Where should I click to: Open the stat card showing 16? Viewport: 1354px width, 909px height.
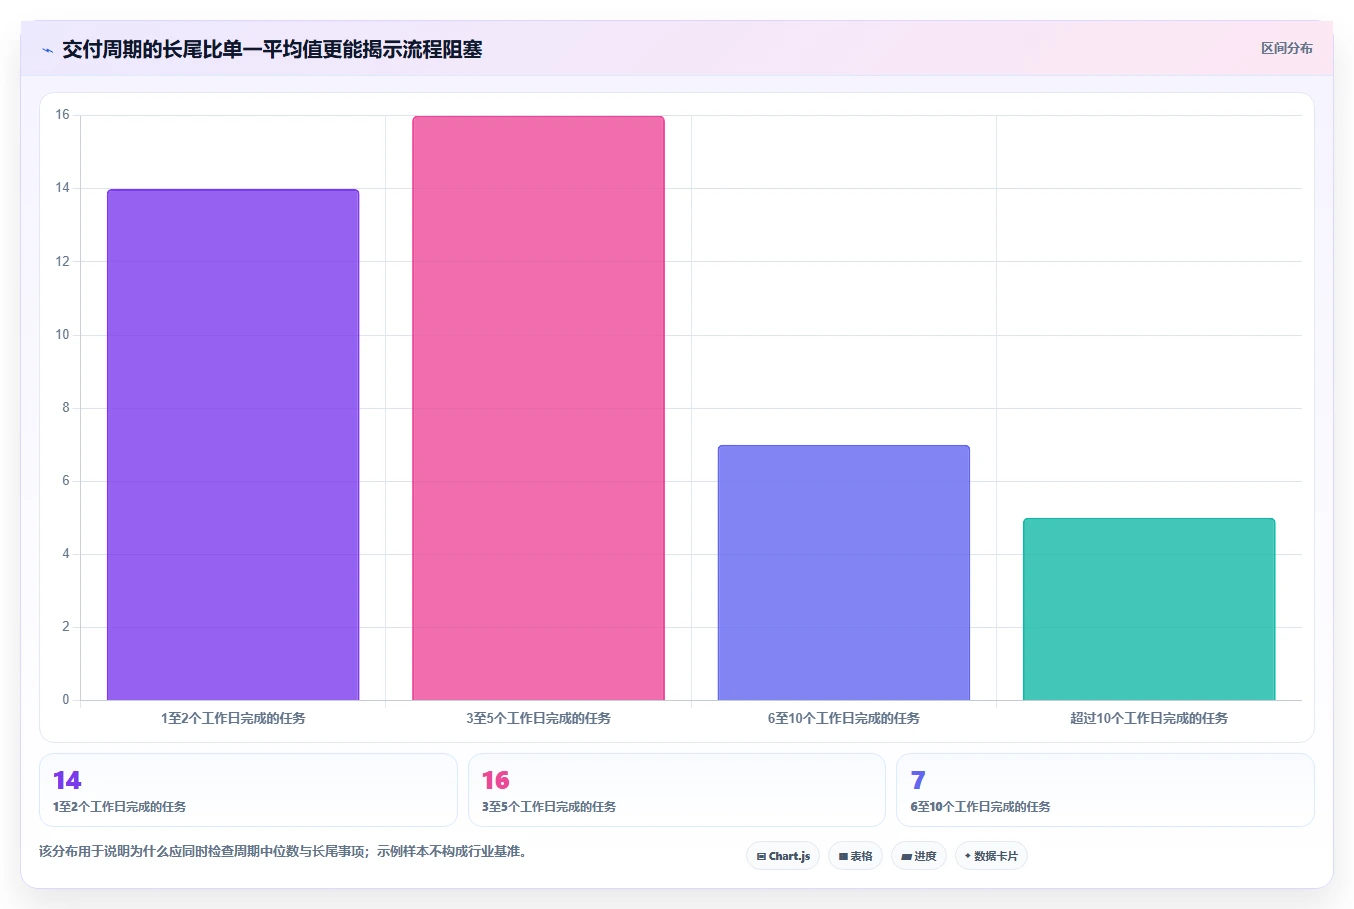pos(677,790)
